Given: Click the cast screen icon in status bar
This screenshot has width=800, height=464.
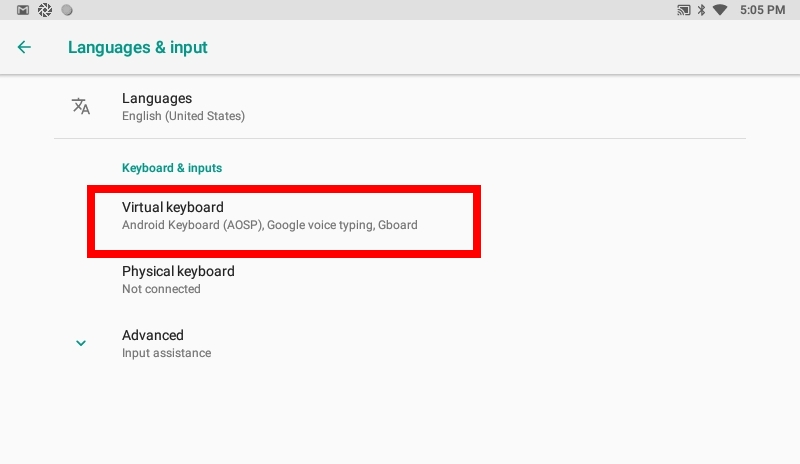Looking at the screenshot, I should [x=683, y=10].
